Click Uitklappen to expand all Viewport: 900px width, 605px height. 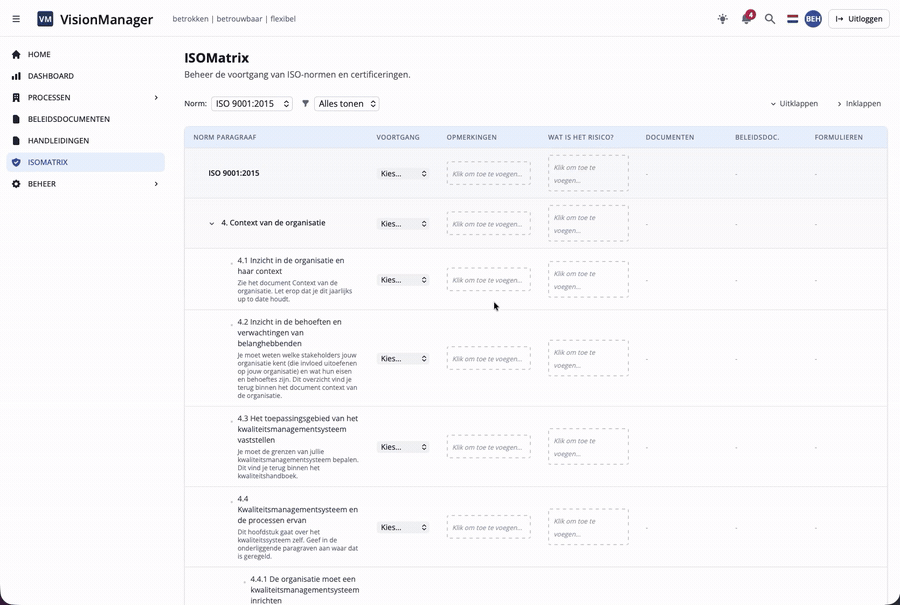tap(794, 104)
